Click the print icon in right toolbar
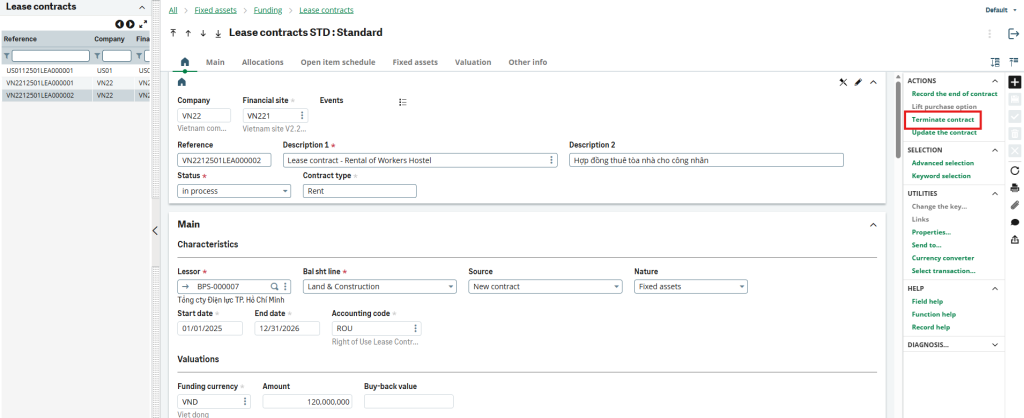Image resolution: width=1024 pixels, height=418 pixels. pyautogui.click(x=1014, y=187)
